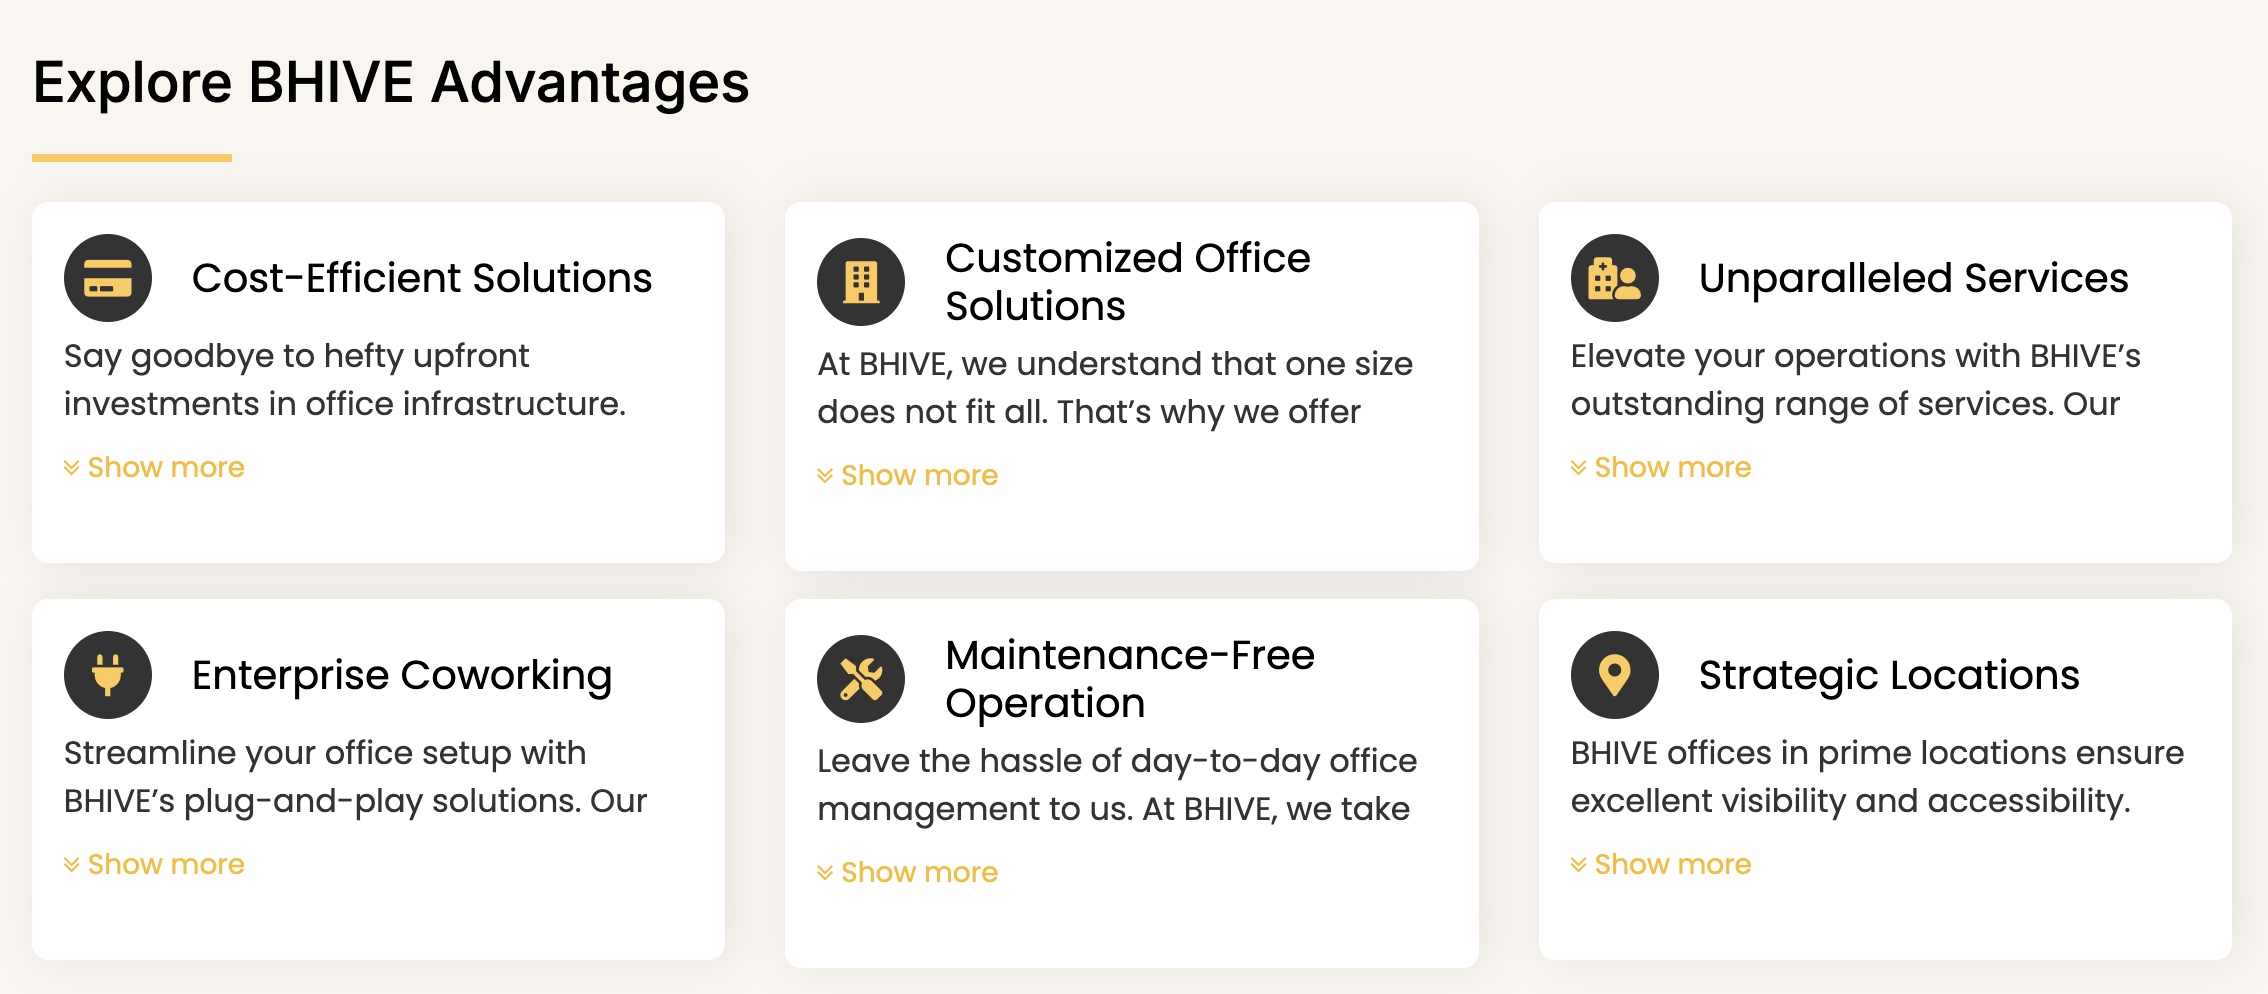Click the location pin icon on Strategic Locations

click(x=1614, y=675)
